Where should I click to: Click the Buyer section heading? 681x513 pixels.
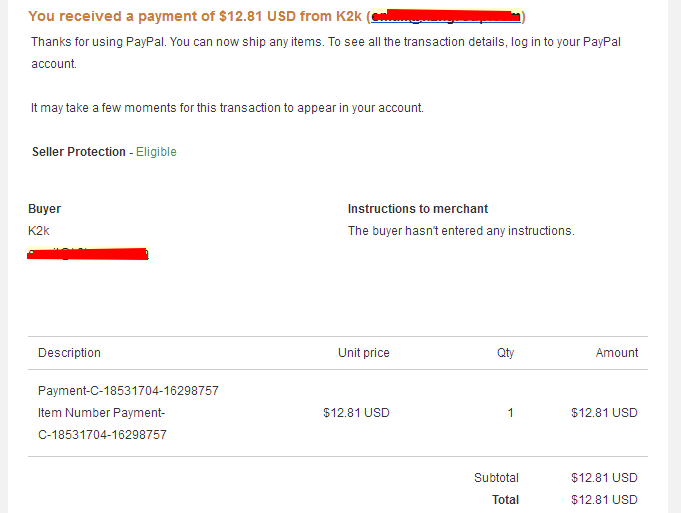pyautogui.click(x=44, y=209)
